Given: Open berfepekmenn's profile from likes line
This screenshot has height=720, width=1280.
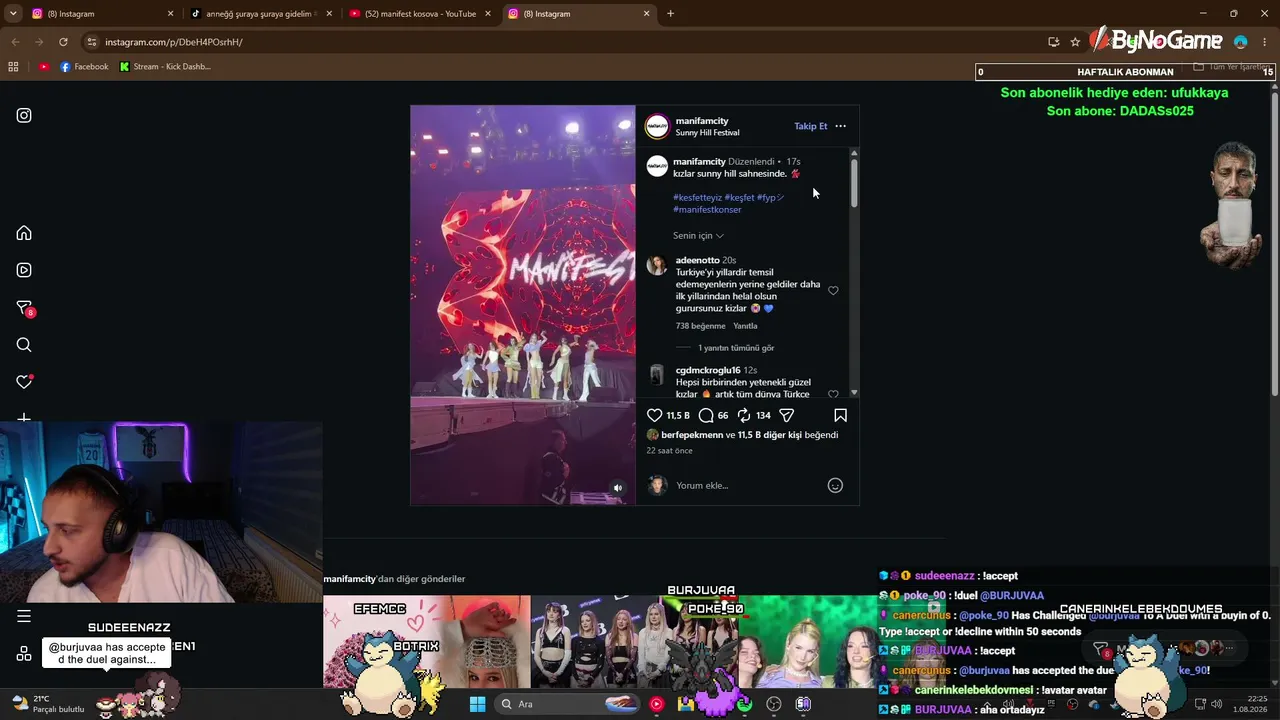Looking at the screenshot, I should tap(691, 435).
